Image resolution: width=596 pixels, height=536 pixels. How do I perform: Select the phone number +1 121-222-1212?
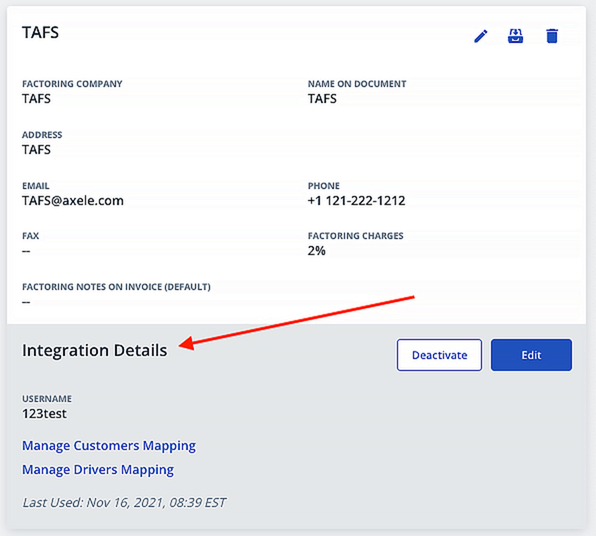[x=357, y=201]
